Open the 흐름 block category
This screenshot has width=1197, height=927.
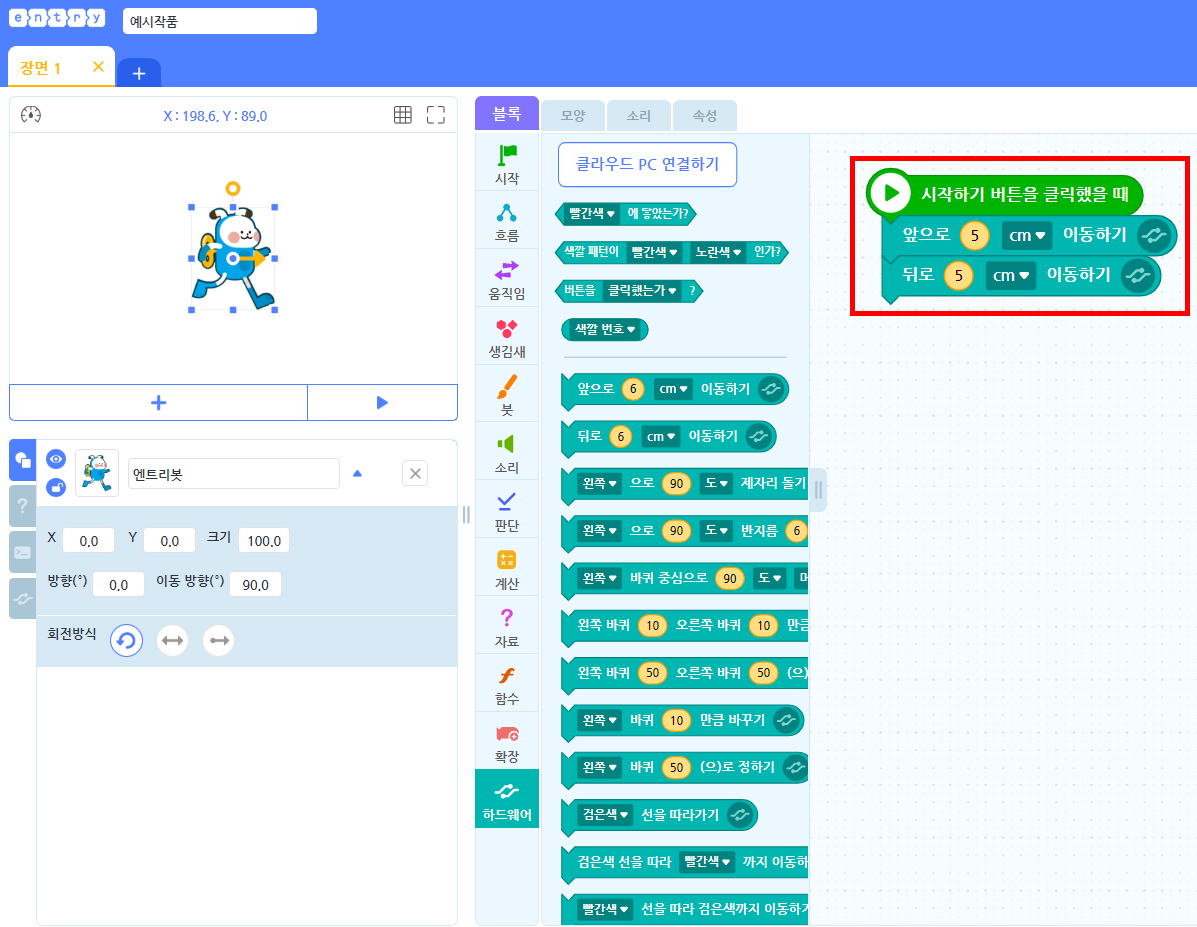[507, 222]
